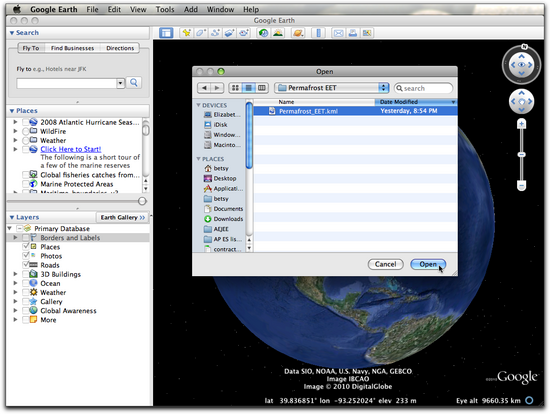
Task: Select the Ruler tool
Action: (x=318, y=33)
